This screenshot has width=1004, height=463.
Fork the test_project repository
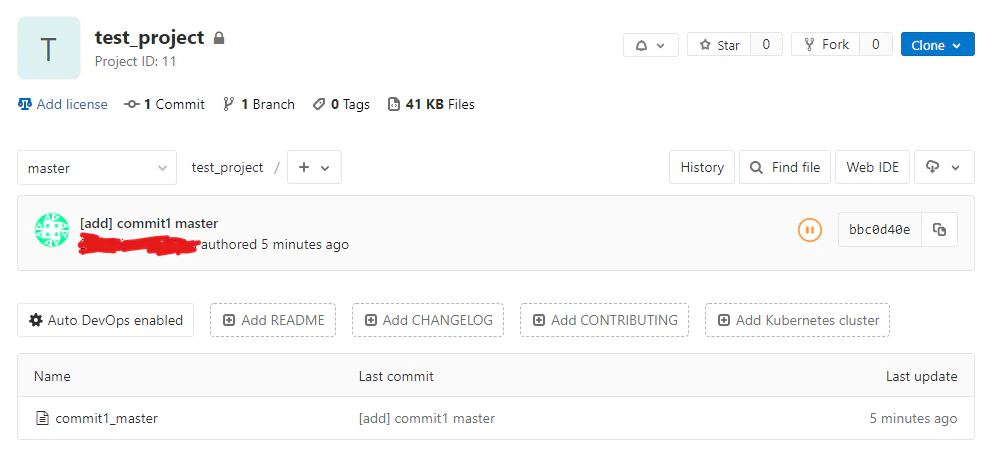825,45
